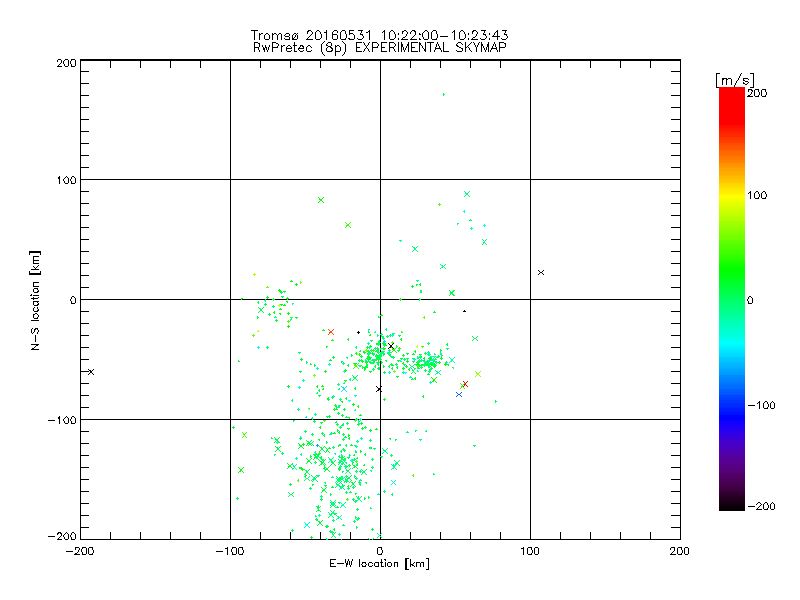800x600 pixels.
Task: Click the colorbar tick label '-200'
Action: [x=761, y=506]
